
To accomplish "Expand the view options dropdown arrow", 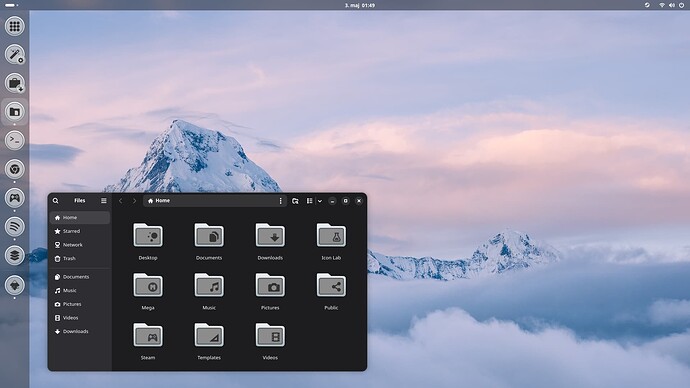I will [x=320, y=201].
